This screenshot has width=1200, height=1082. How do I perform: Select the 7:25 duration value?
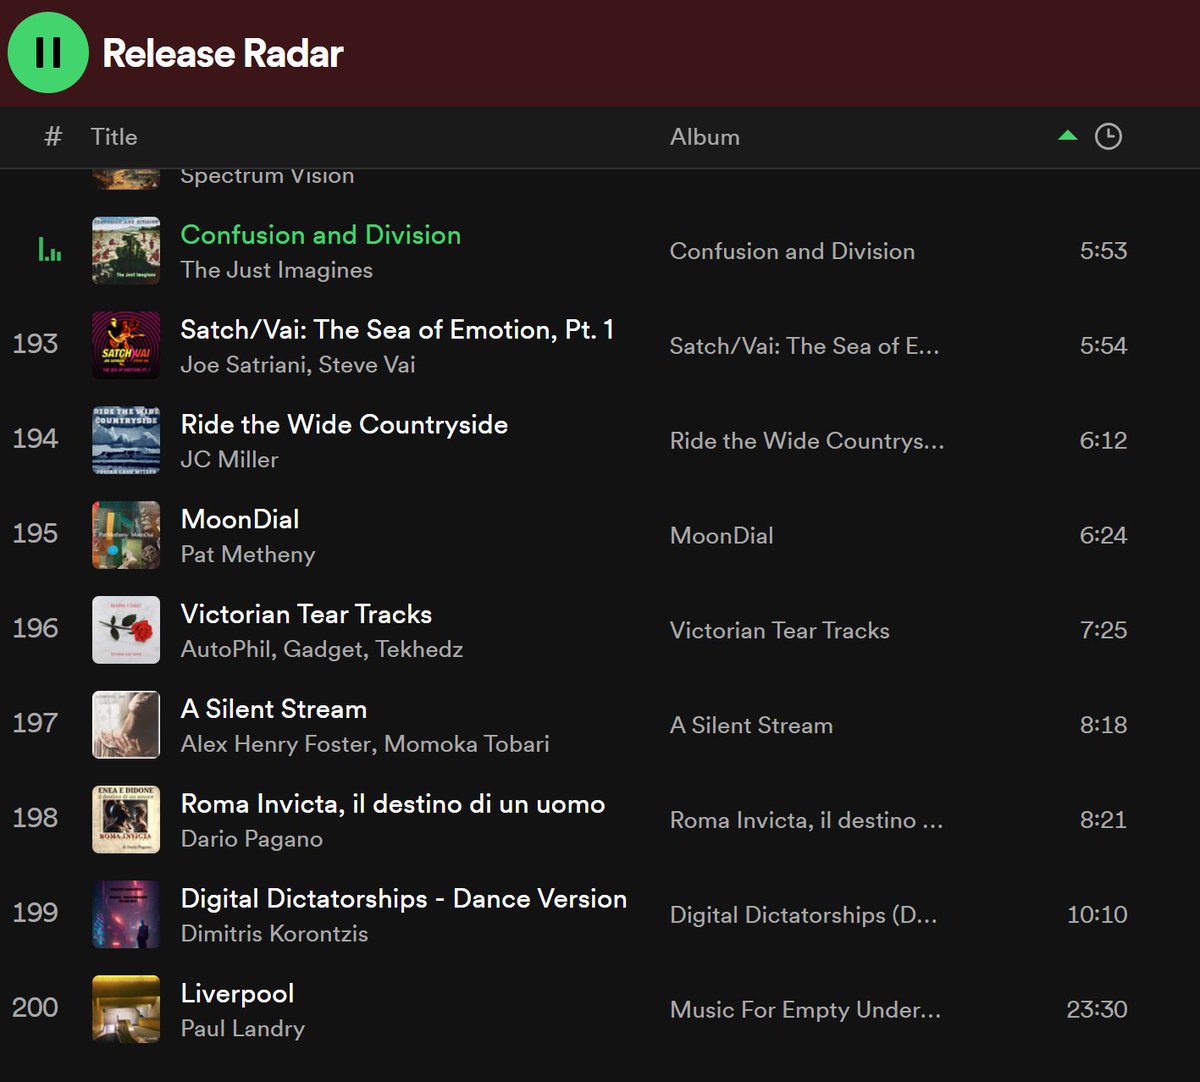coord(1103,630)
